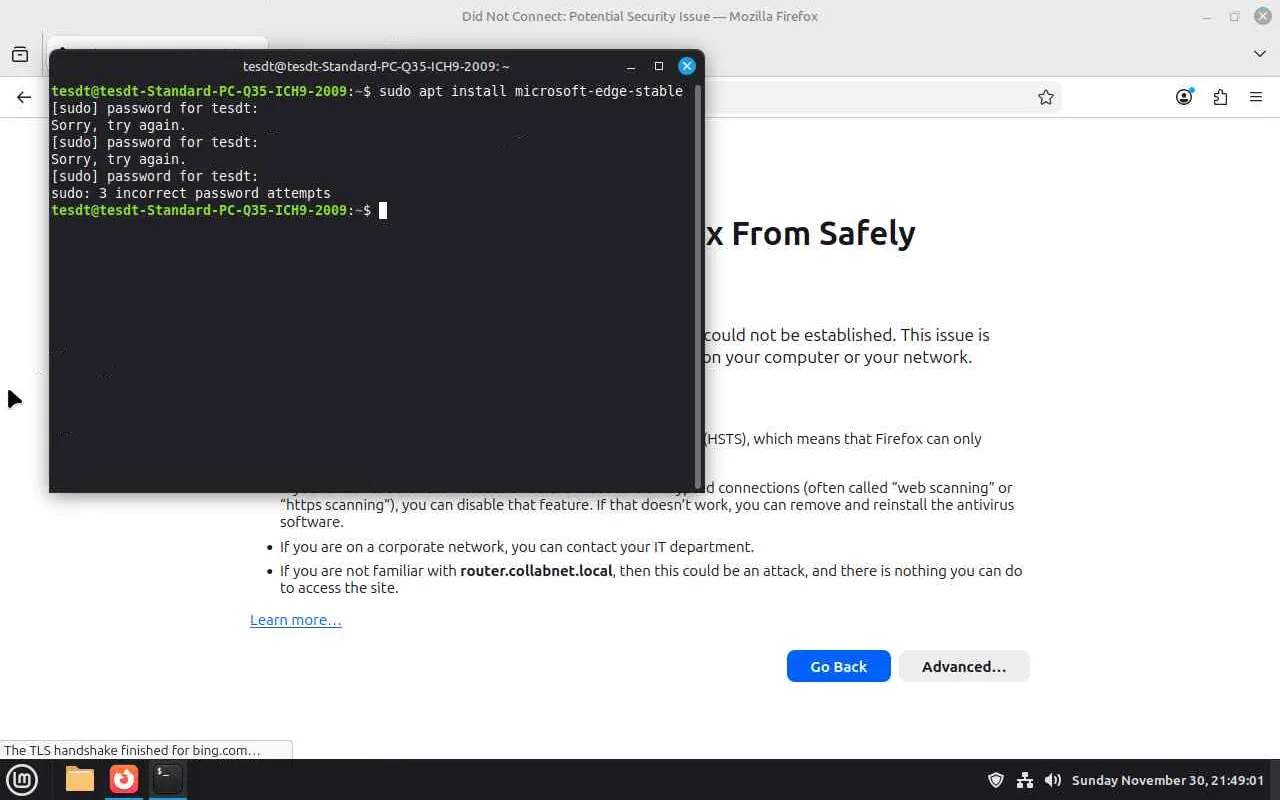Switch to Firefox from the taskbar
1280x800 pixels.
pos(124,779)
